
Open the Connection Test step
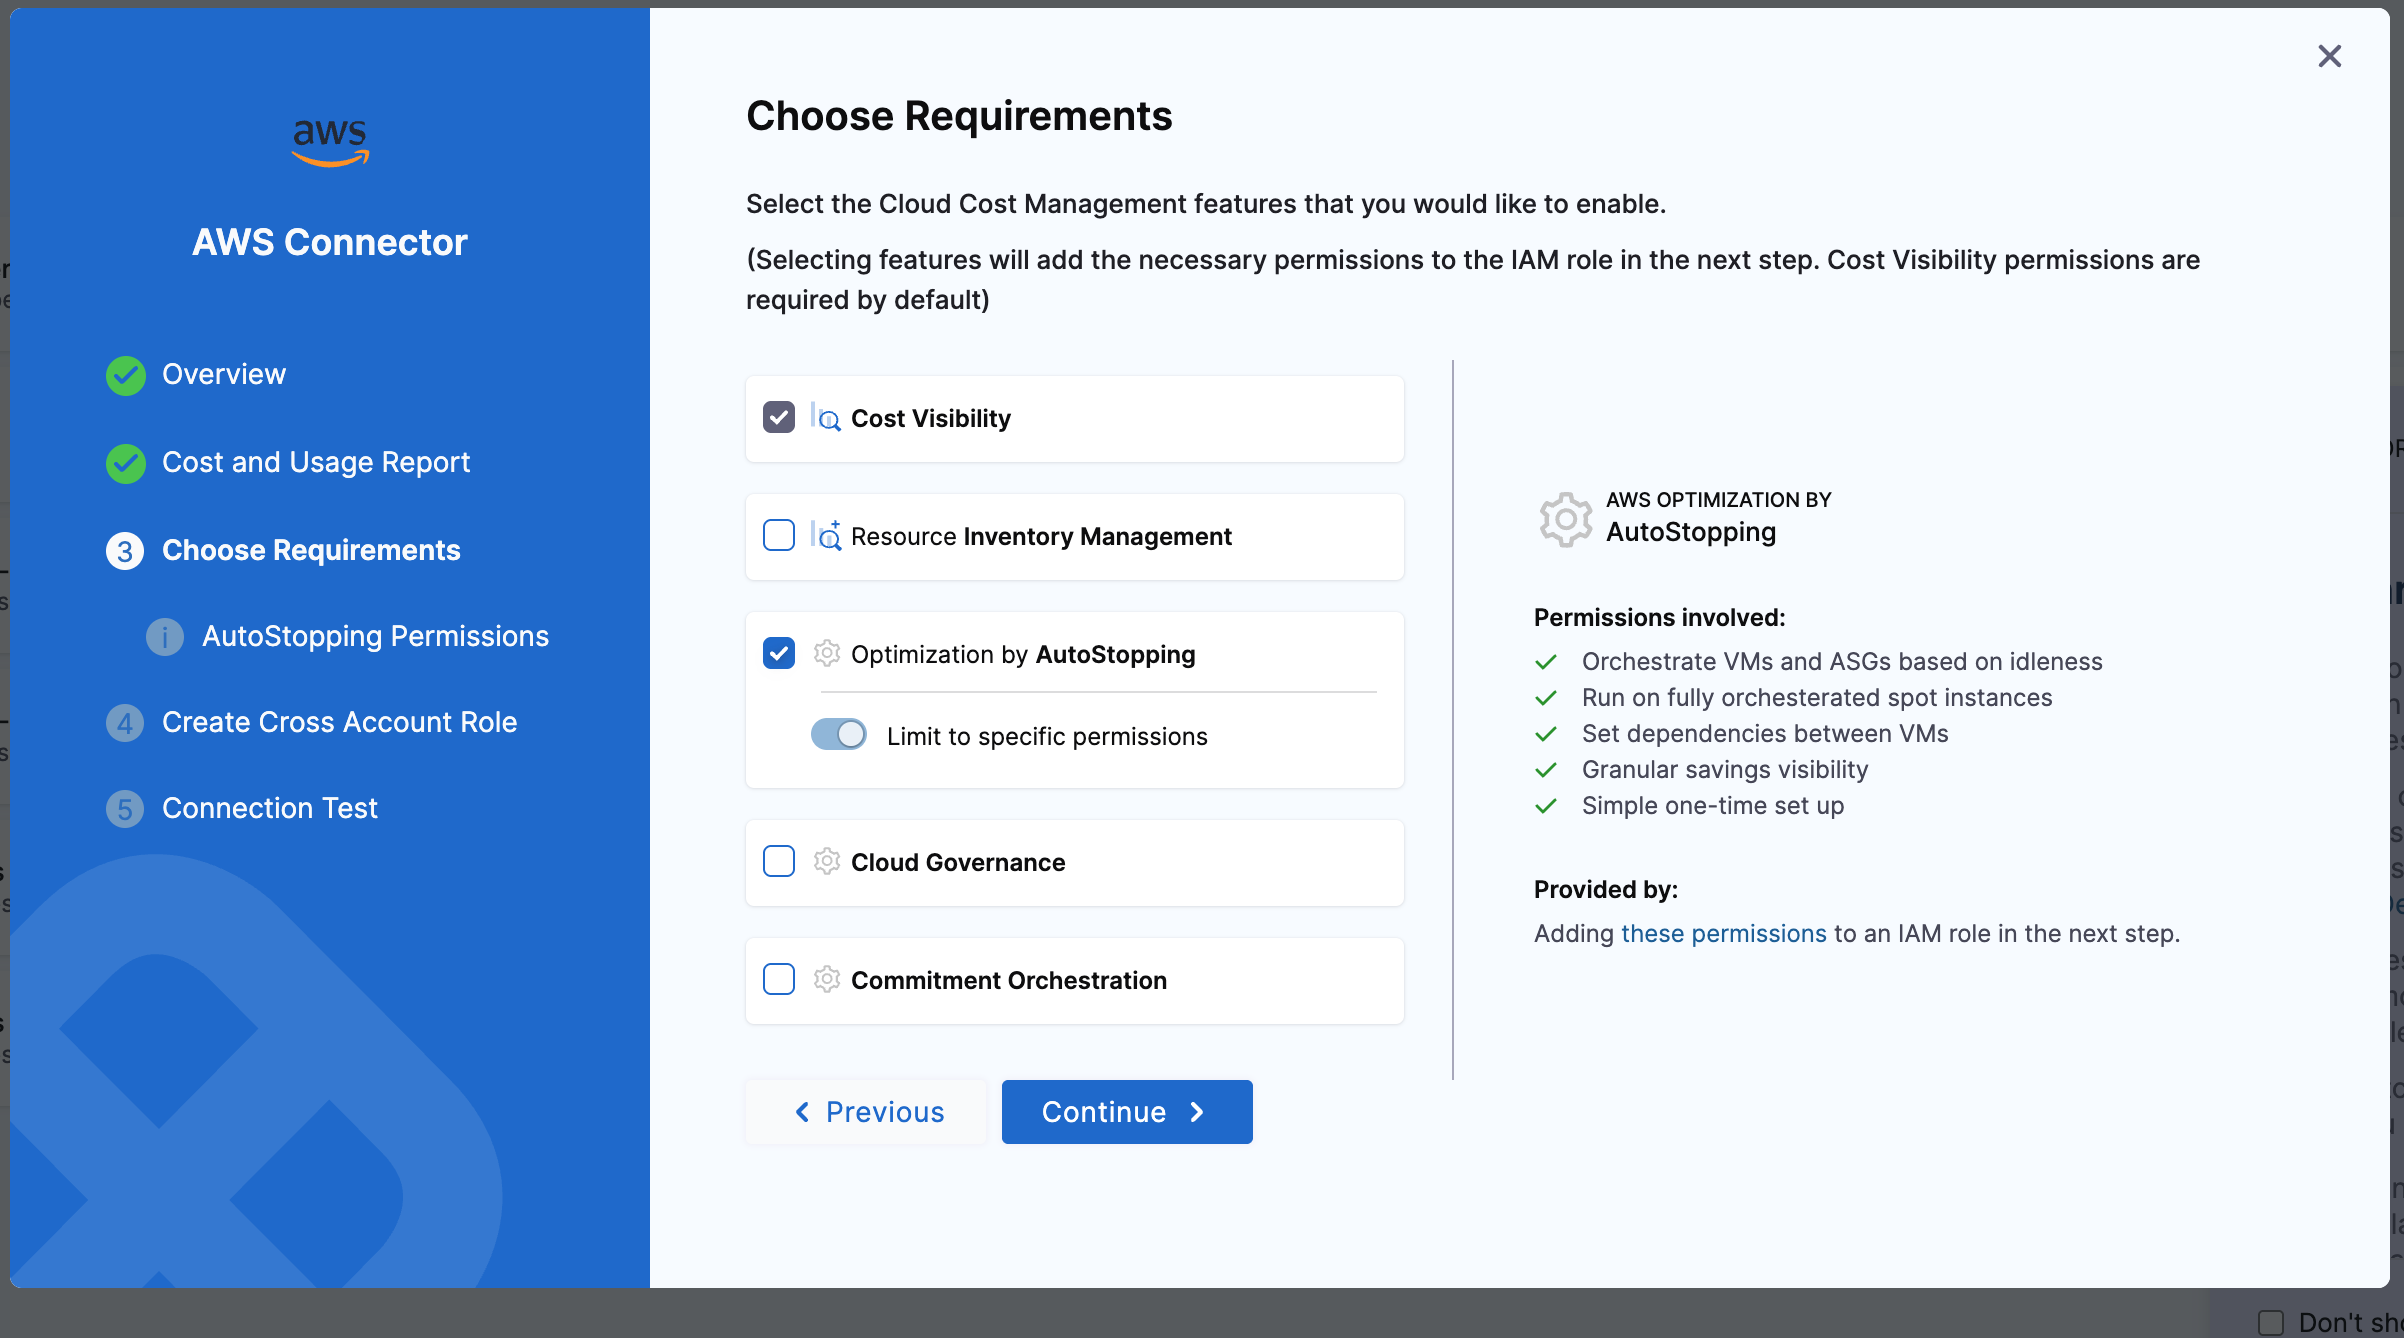click(270, 808)
